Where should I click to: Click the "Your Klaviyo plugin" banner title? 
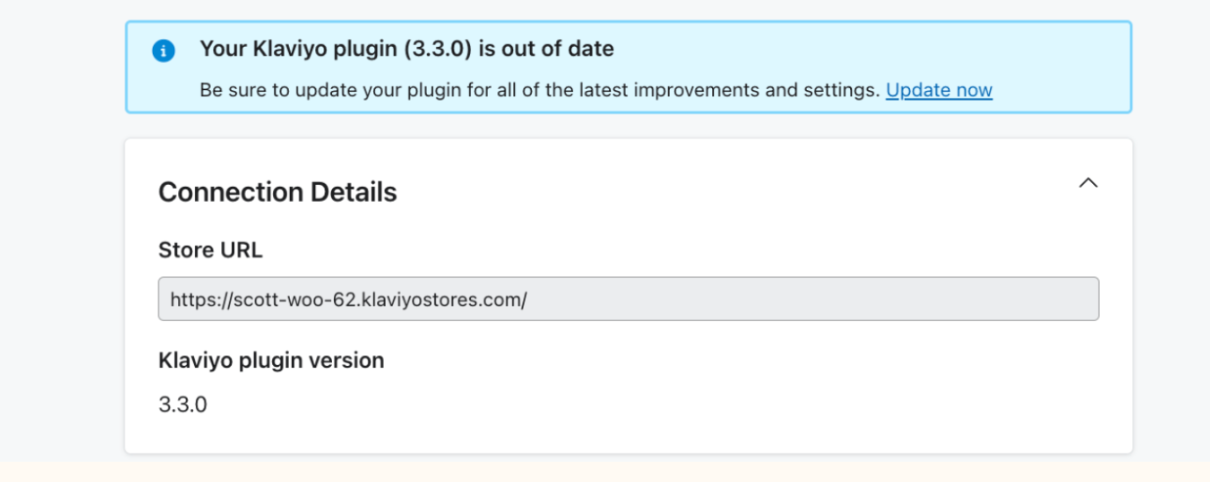[x=406, y=48]
